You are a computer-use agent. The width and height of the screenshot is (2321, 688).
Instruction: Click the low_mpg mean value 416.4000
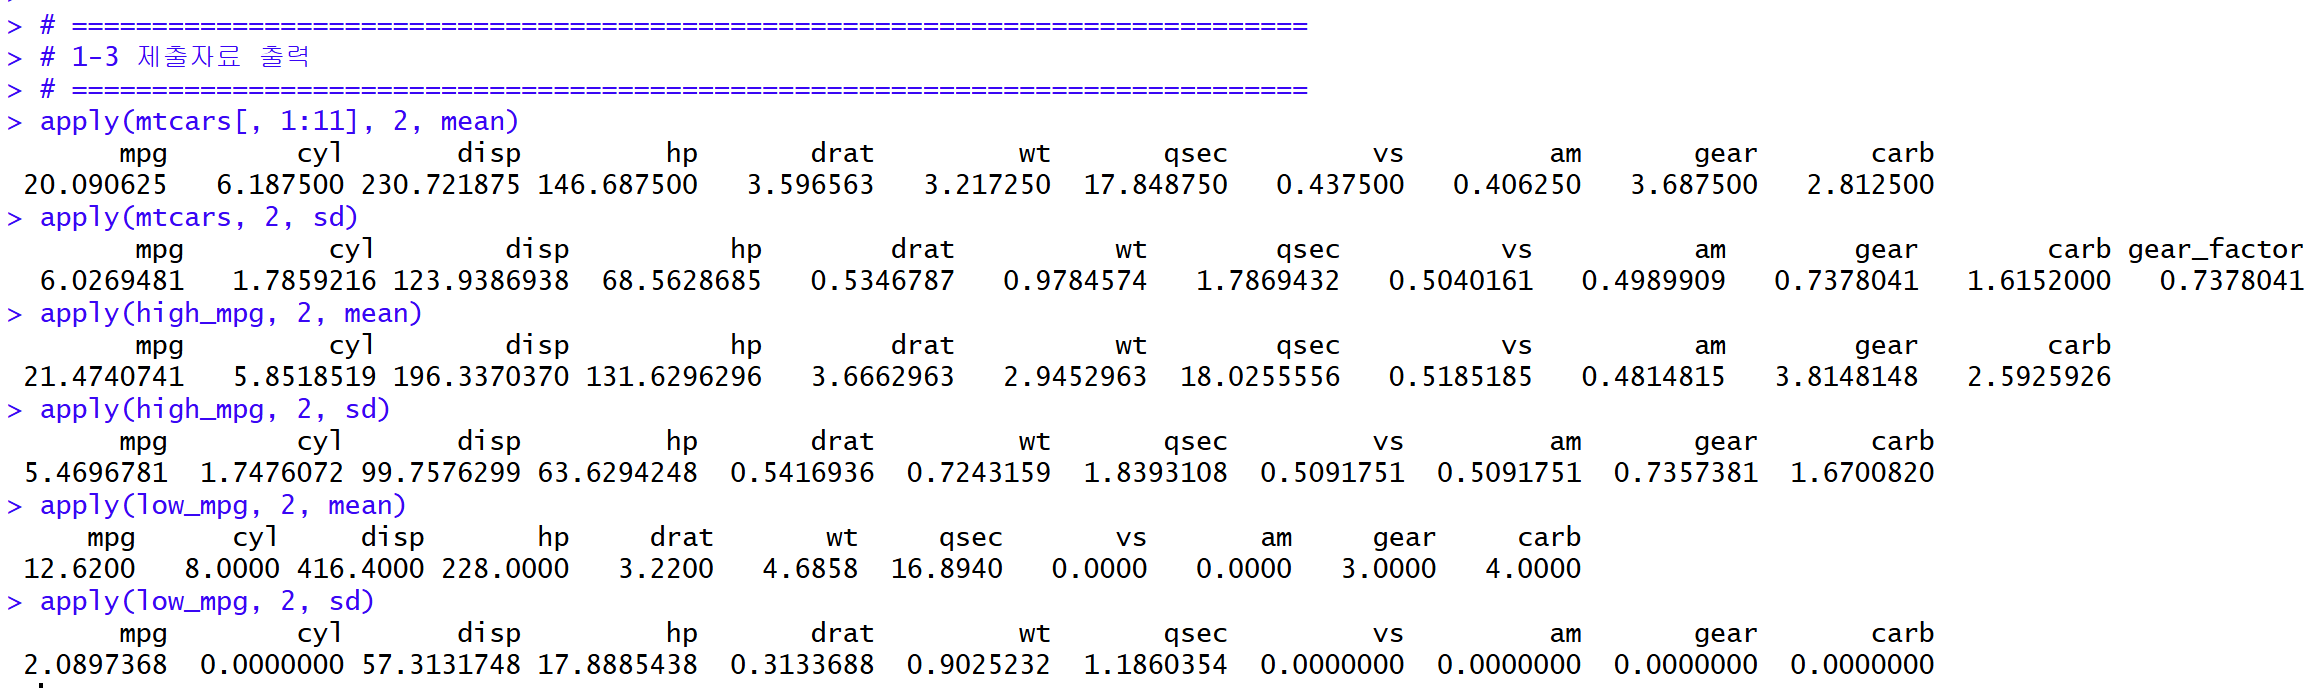(x=361, y=569)
